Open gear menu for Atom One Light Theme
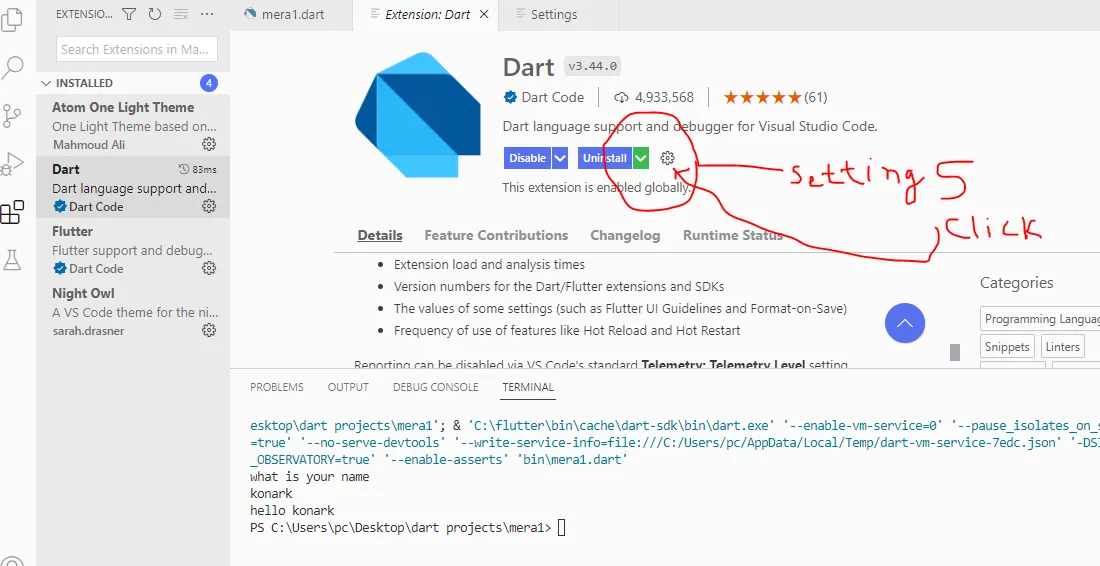Screen dimensions: 1100x566 [209, 144]
